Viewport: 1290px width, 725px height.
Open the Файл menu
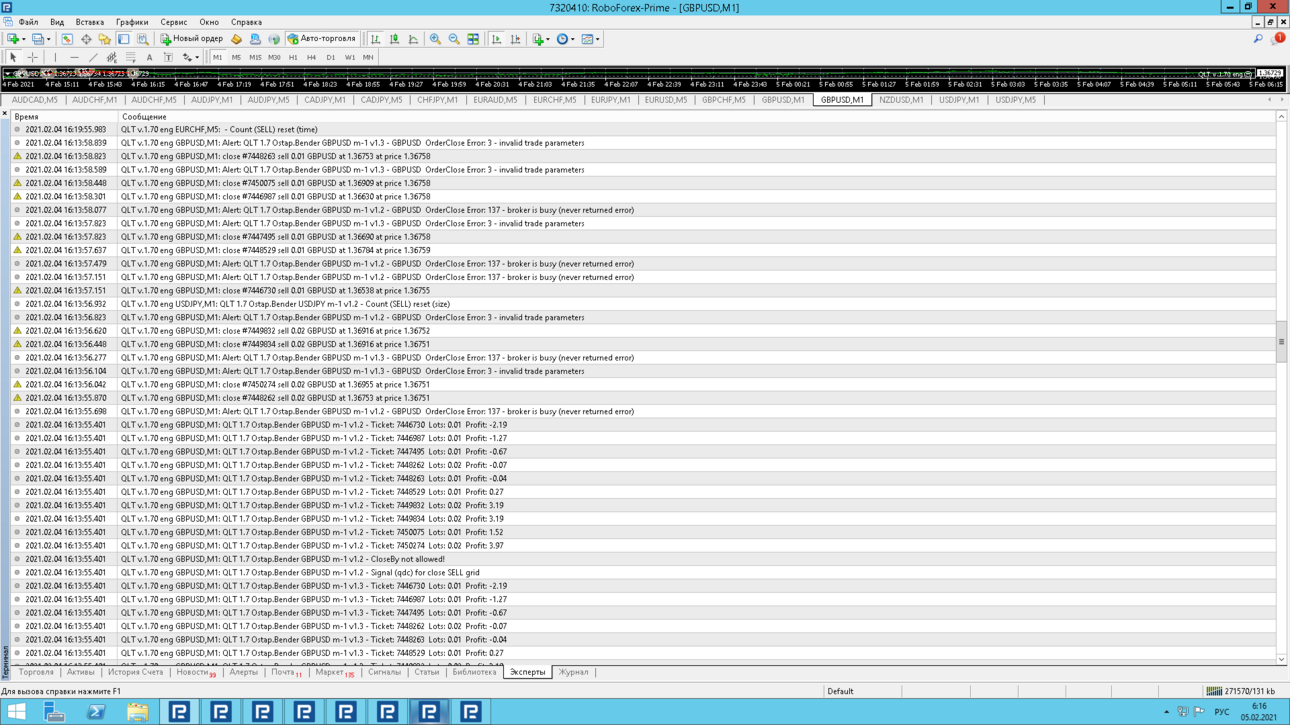28,22
